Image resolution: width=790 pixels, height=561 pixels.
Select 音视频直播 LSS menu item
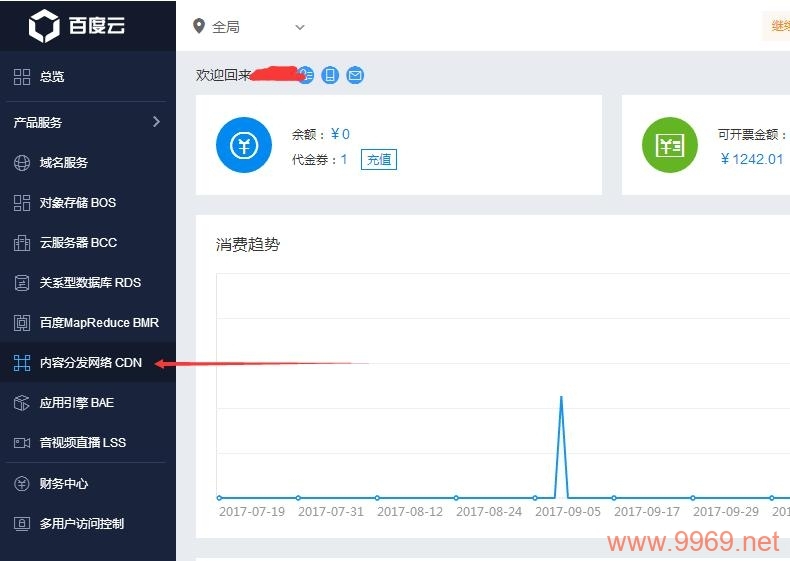[88, 443]
